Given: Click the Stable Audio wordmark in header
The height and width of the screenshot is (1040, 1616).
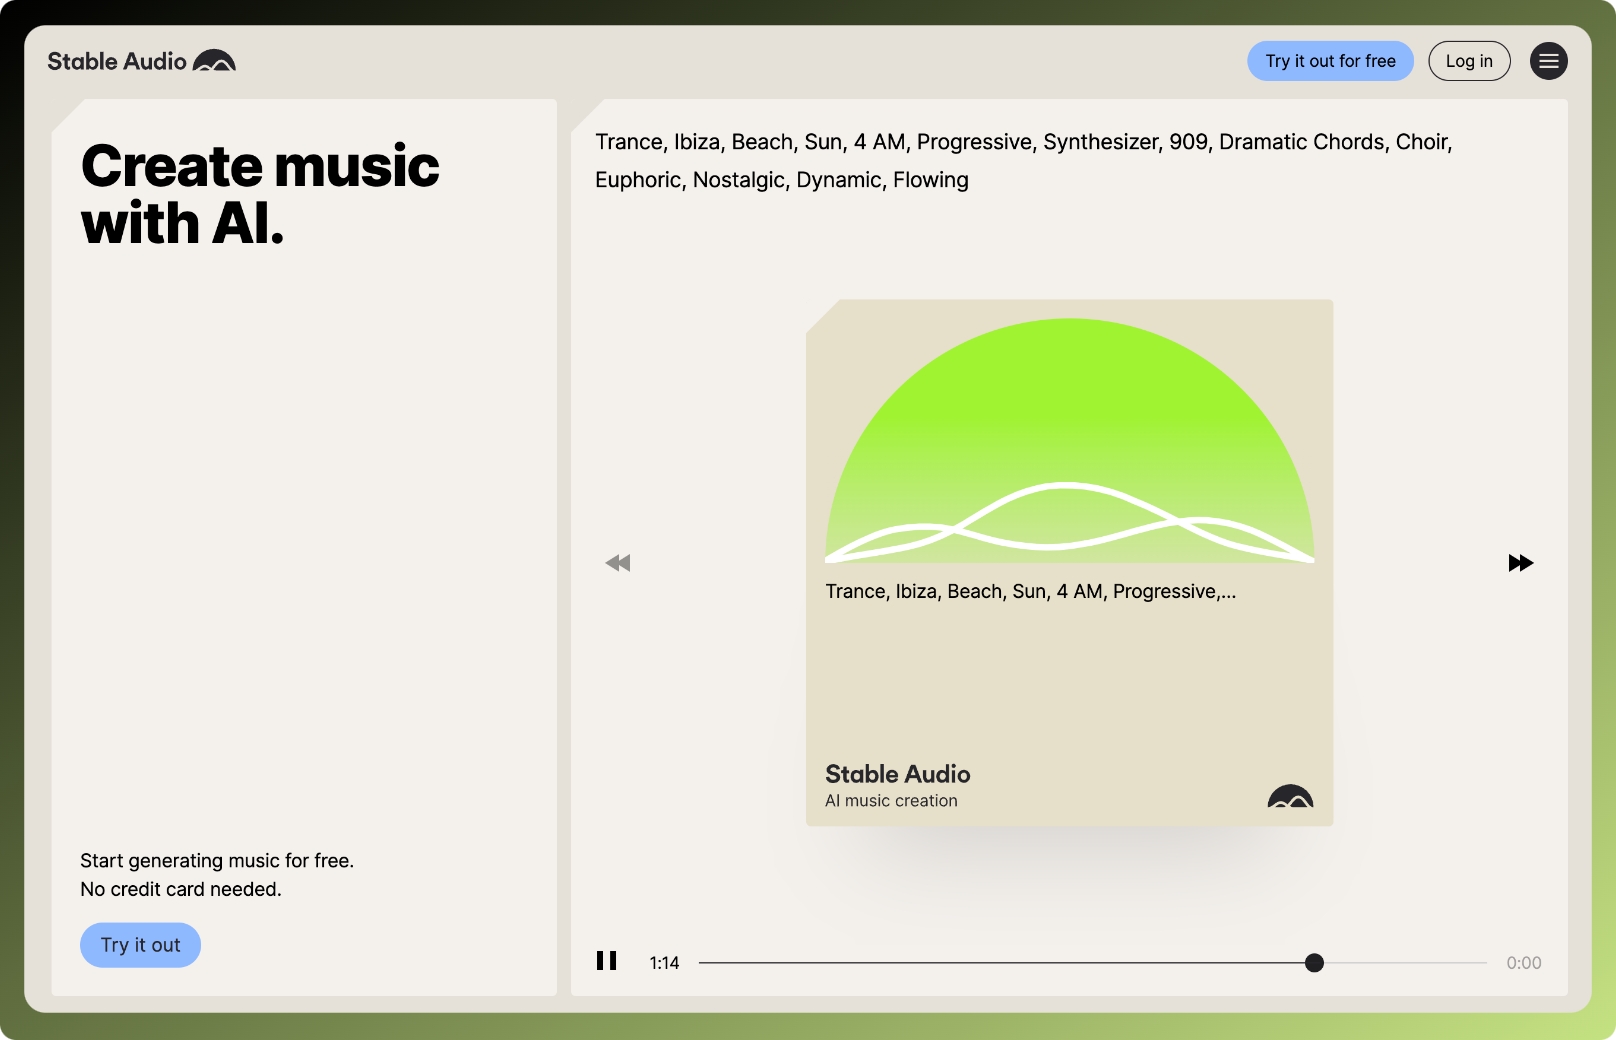Looking at the screenshot, I should coord(117,61).
